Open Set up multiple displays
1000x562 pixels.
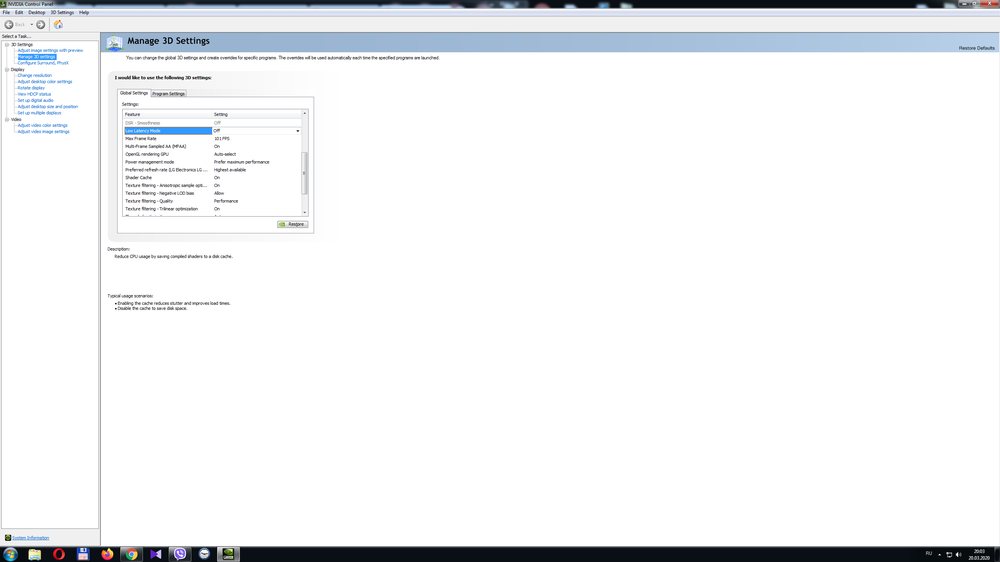tap(39, 113)
